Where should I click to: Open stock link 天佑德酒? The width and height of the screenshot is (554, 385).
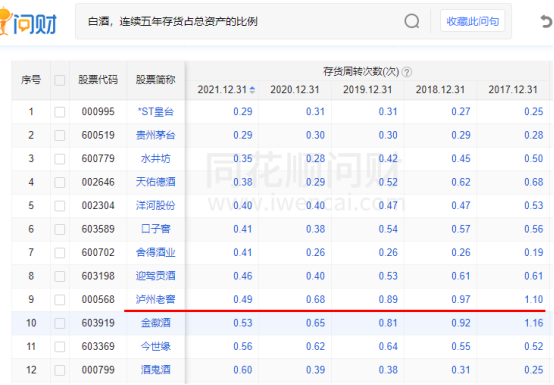155,182
